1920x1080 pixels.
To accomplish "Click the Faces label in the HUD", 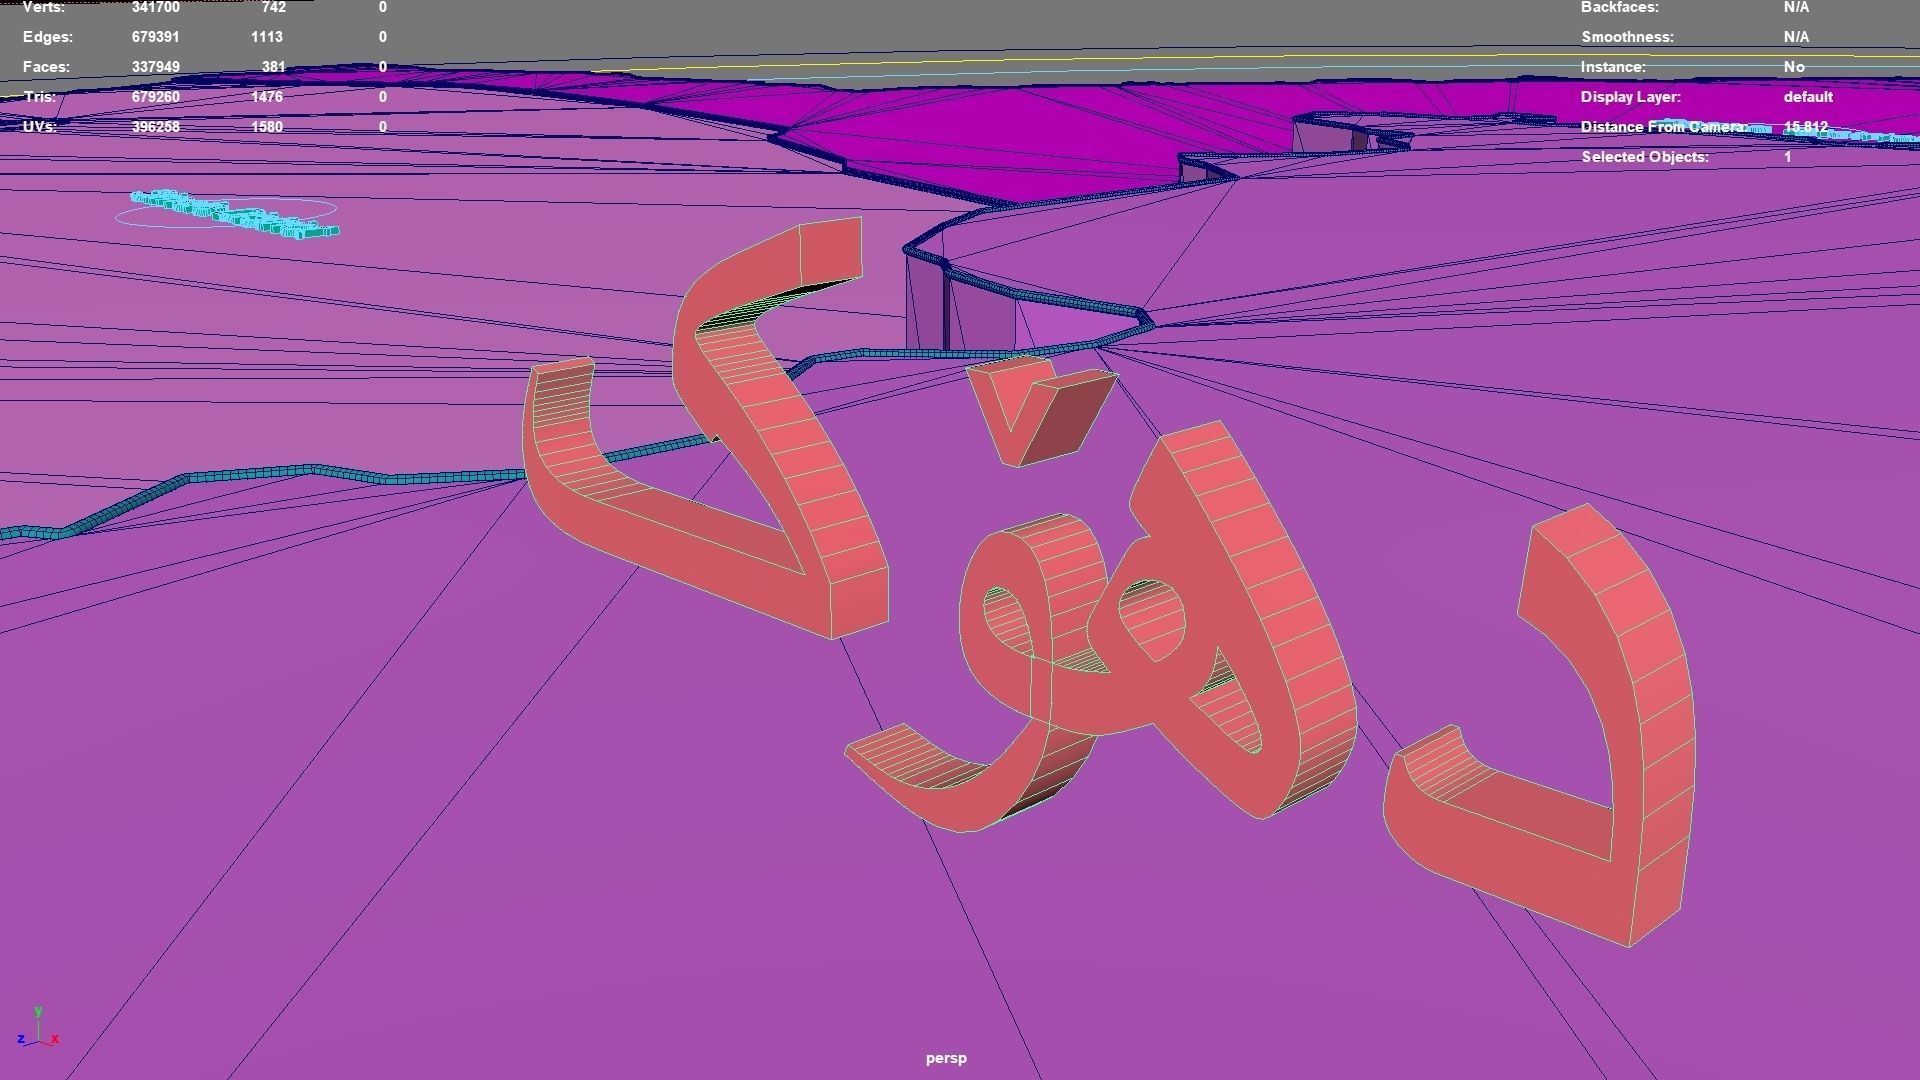I will (46, 67).
